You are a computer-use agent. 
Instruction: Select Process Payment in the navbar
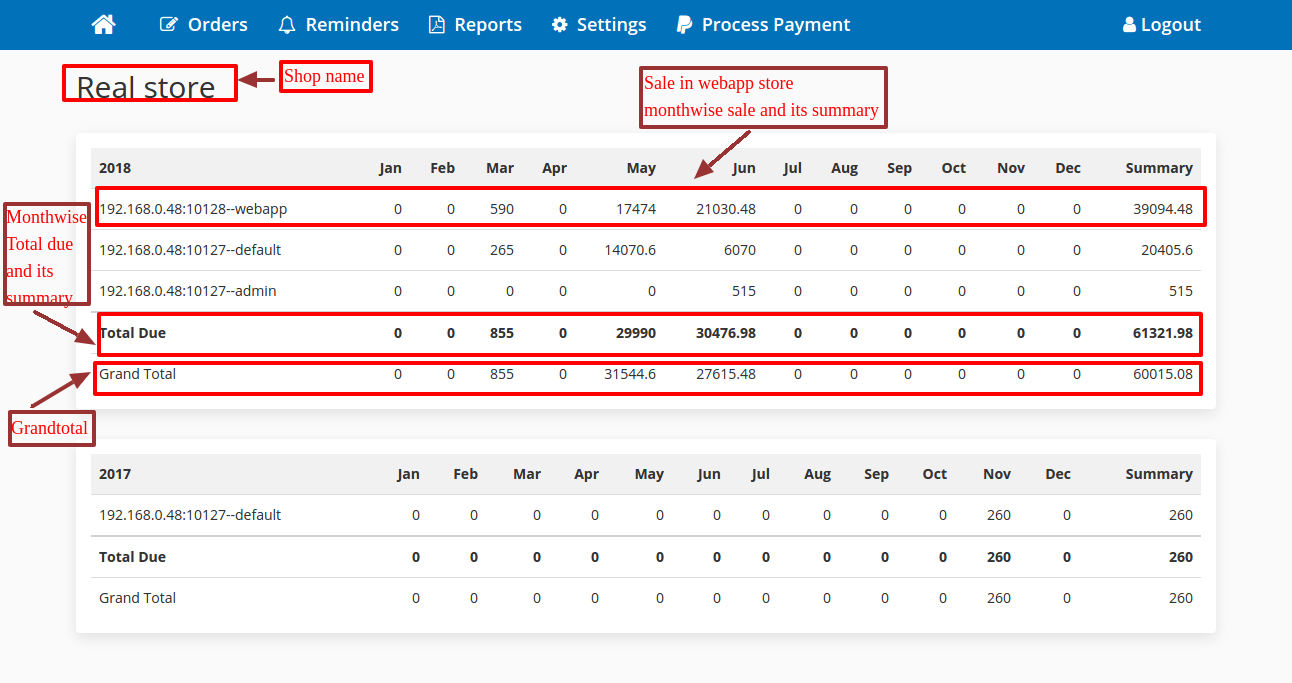(x=775, y=25)
